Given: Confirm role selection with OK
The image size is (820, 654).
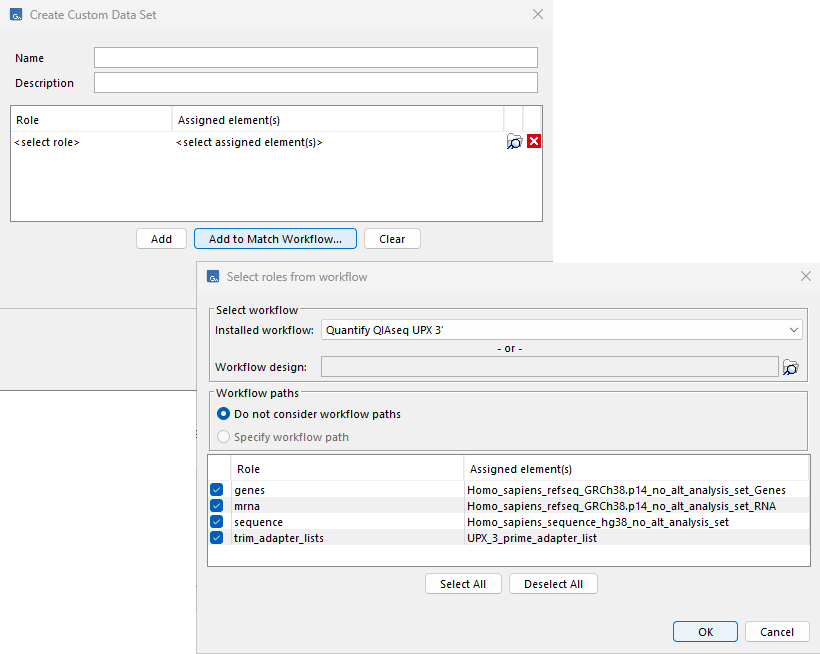Looking at the screenshot, I should click(704, 631).
